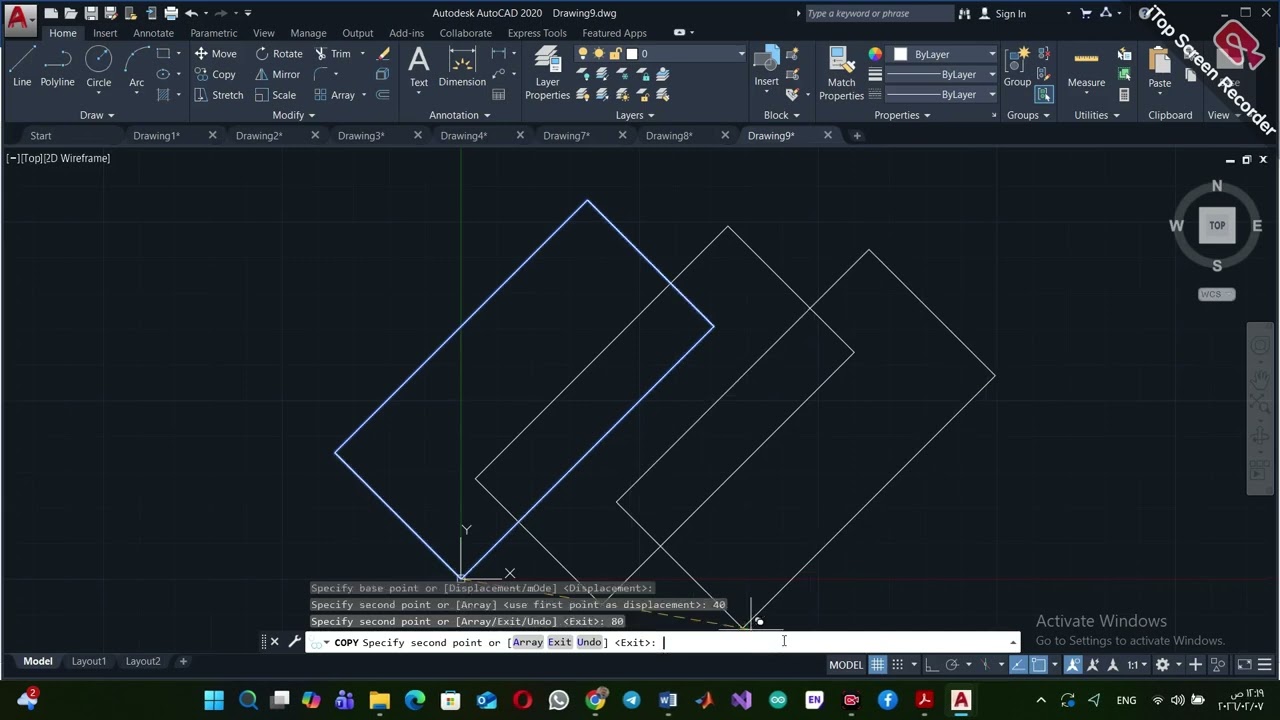The width and height of the screenshot is (1280, 720).
Task: Choose the Array option in command line
Action: (528, 642)
